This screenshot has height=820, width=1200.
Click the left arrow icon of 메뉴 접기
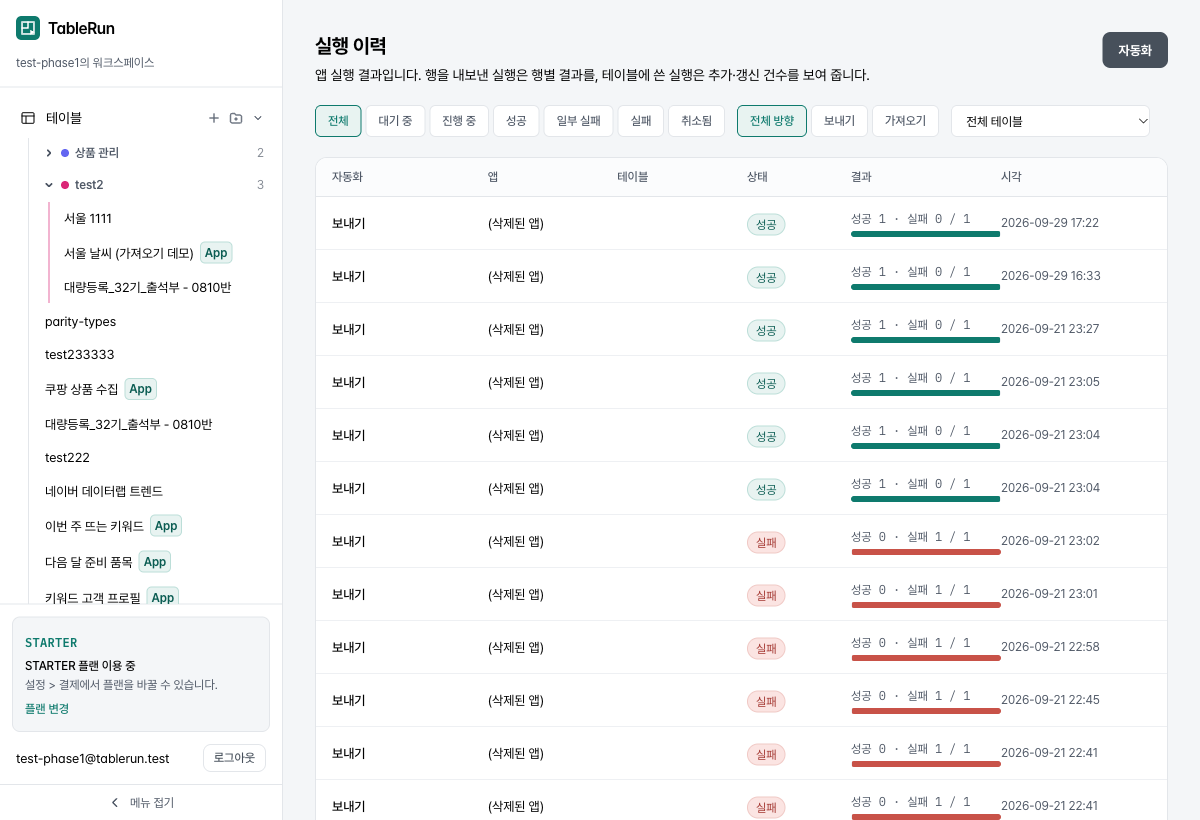point(115,802)
